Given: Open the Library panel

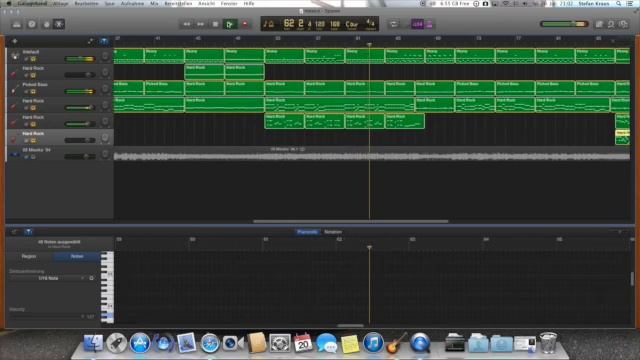Looking at the screenshot, I should pos(17,24).
